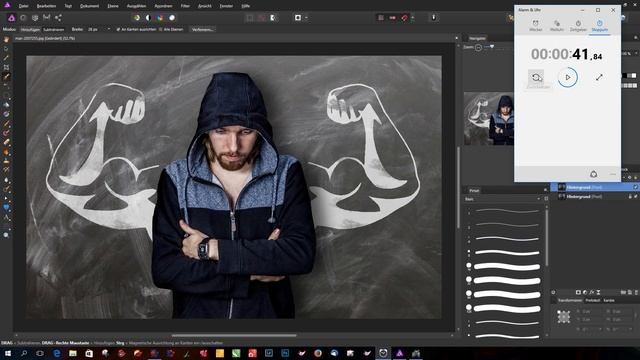Click the quick mask toolbar icon

click(x=298, y=18)
